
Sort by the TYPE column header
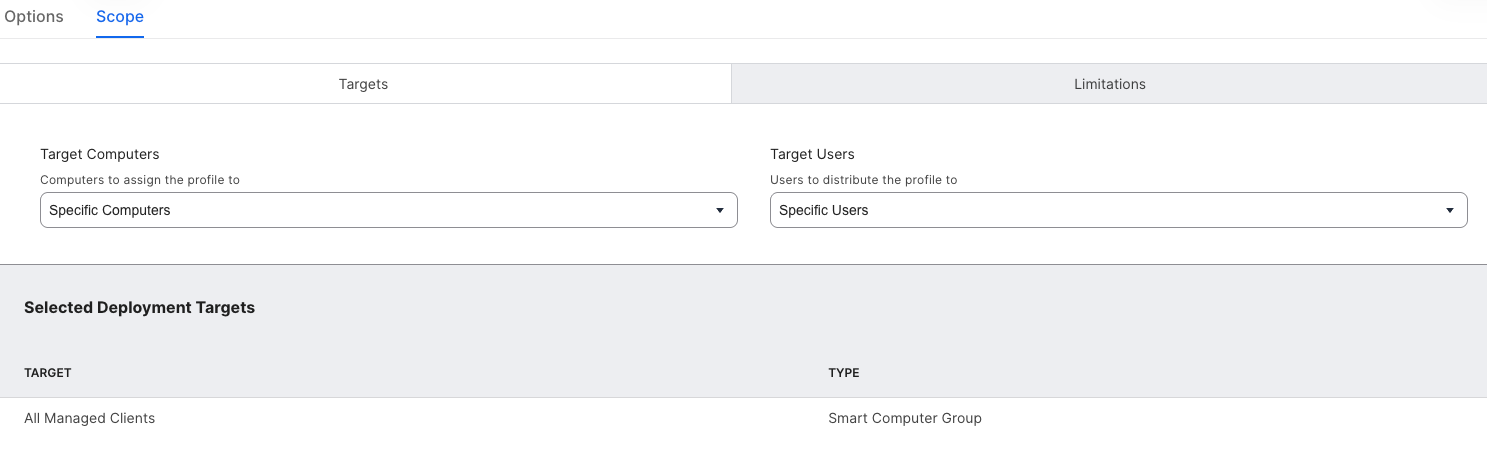tap(843, 373)
